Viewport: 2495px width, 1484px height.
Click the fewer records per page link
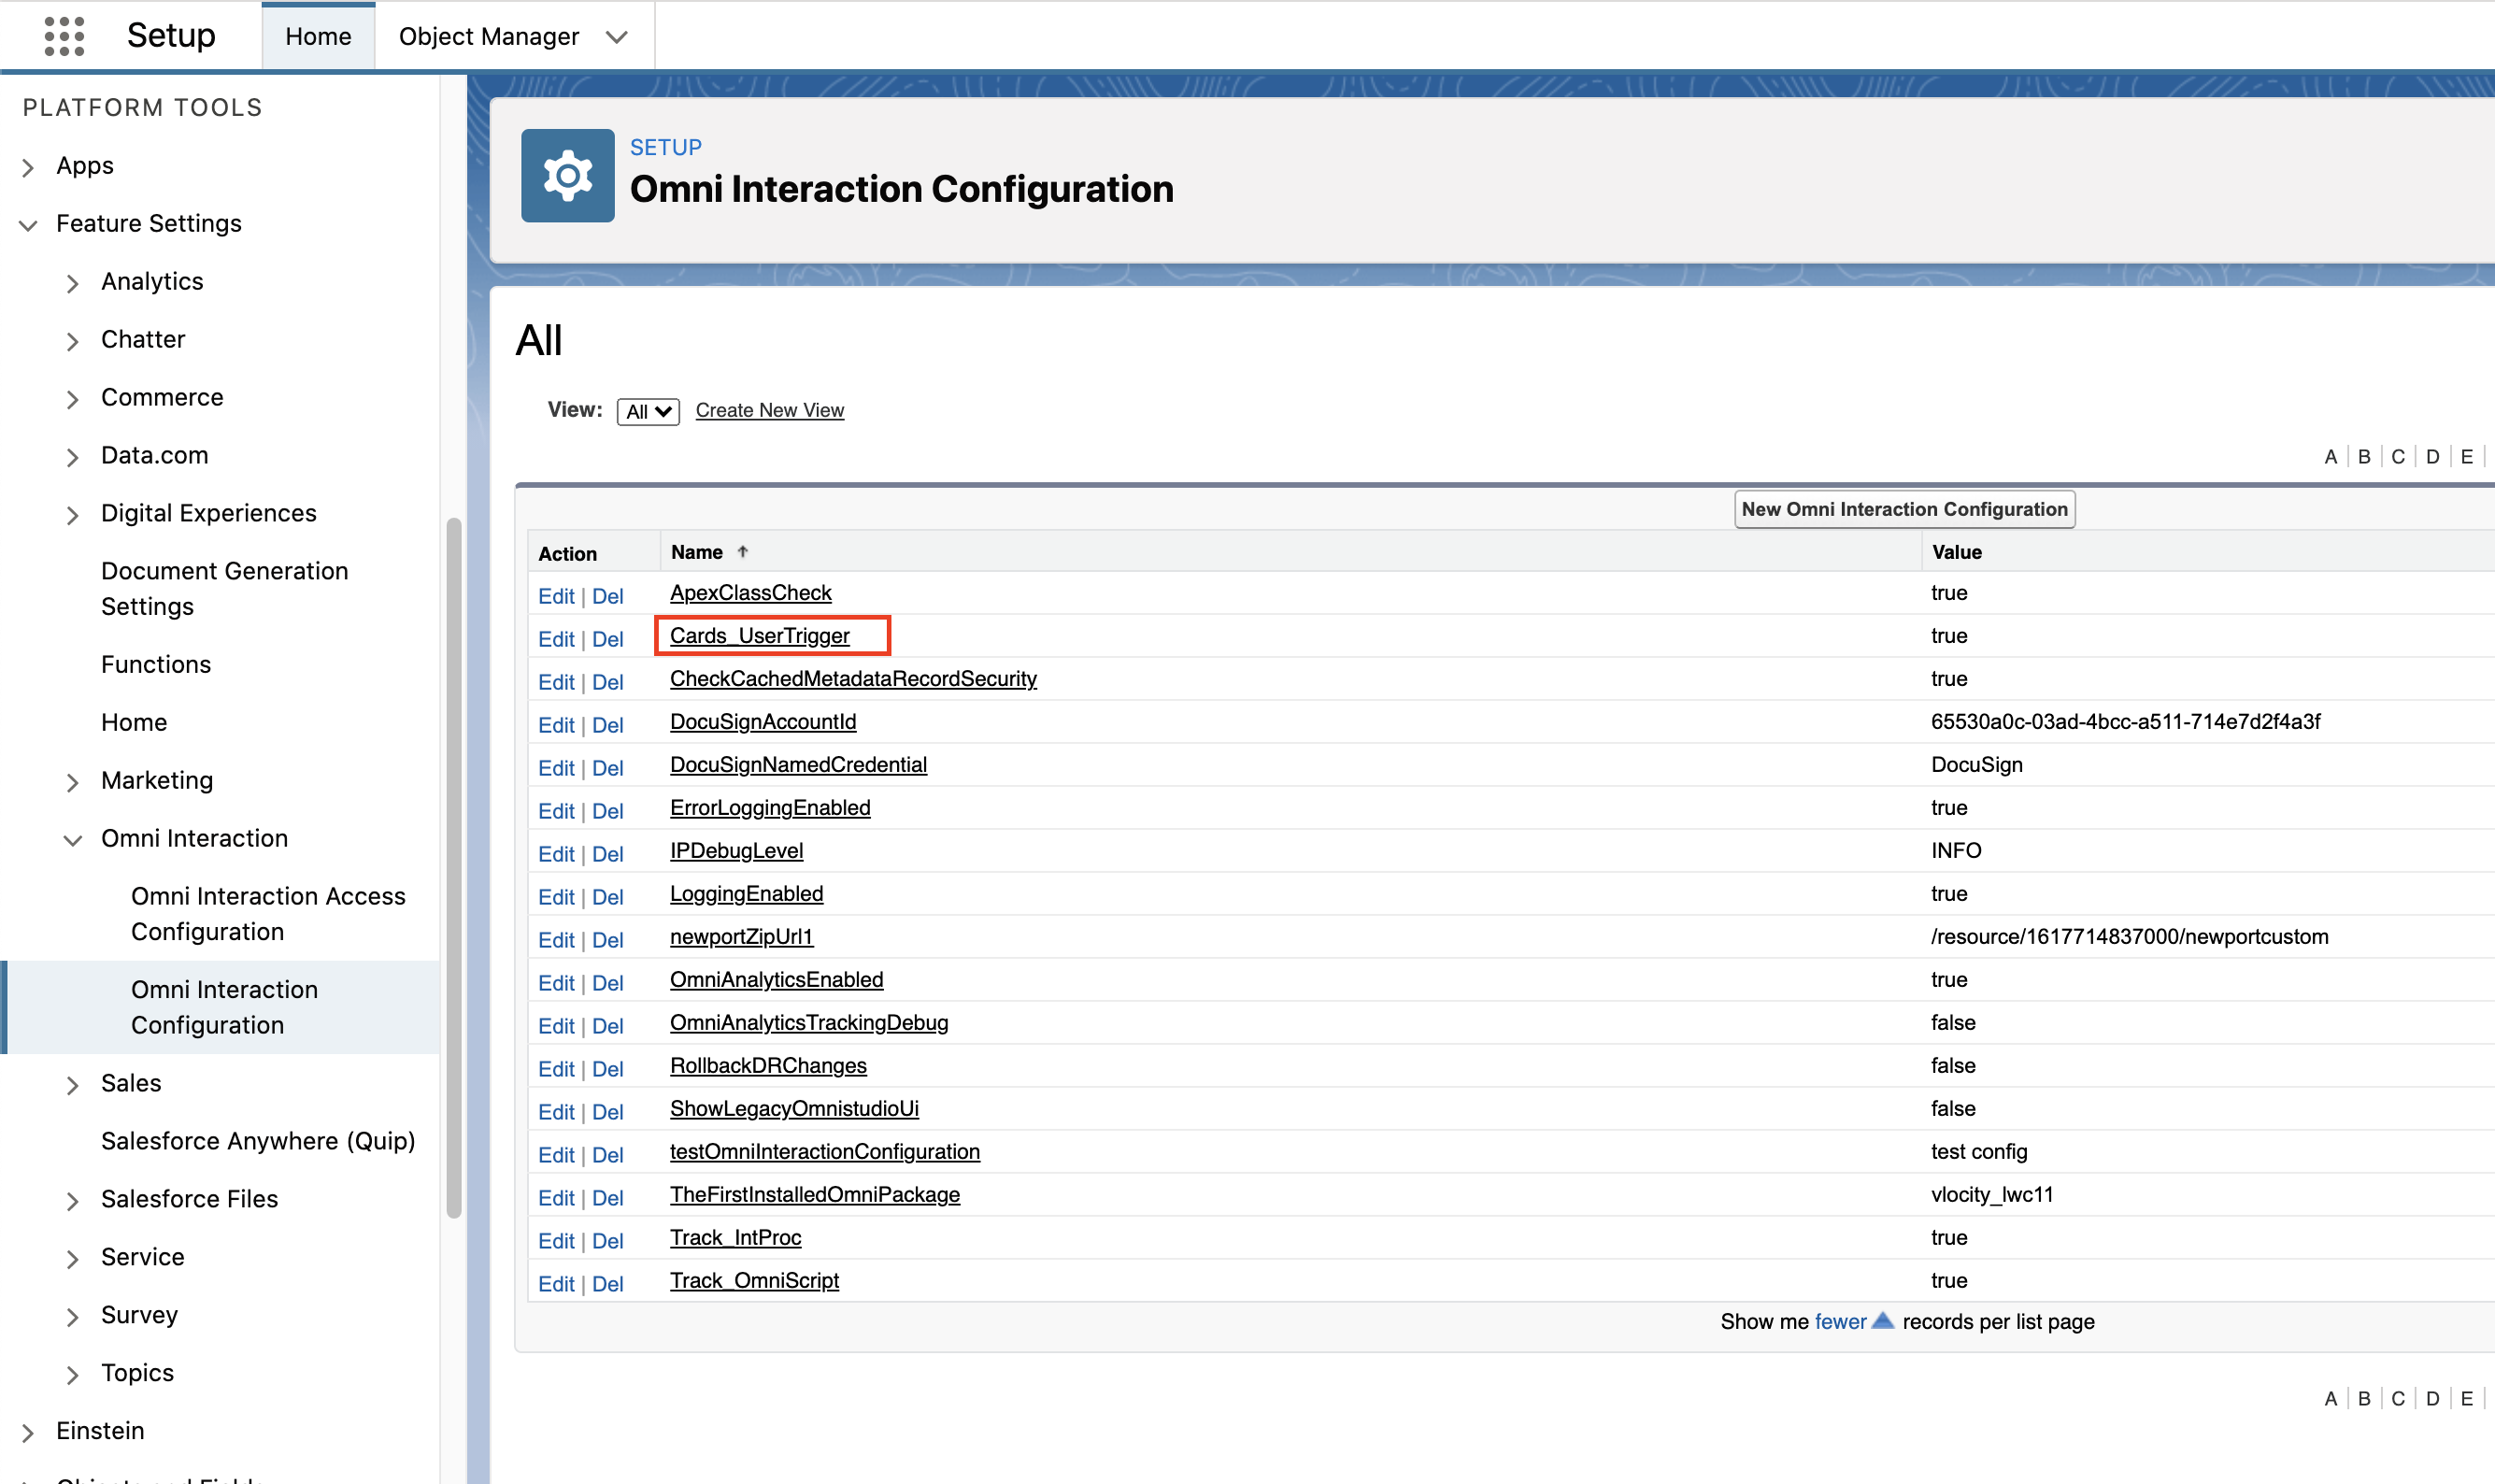click(x=1840, y=1322)
